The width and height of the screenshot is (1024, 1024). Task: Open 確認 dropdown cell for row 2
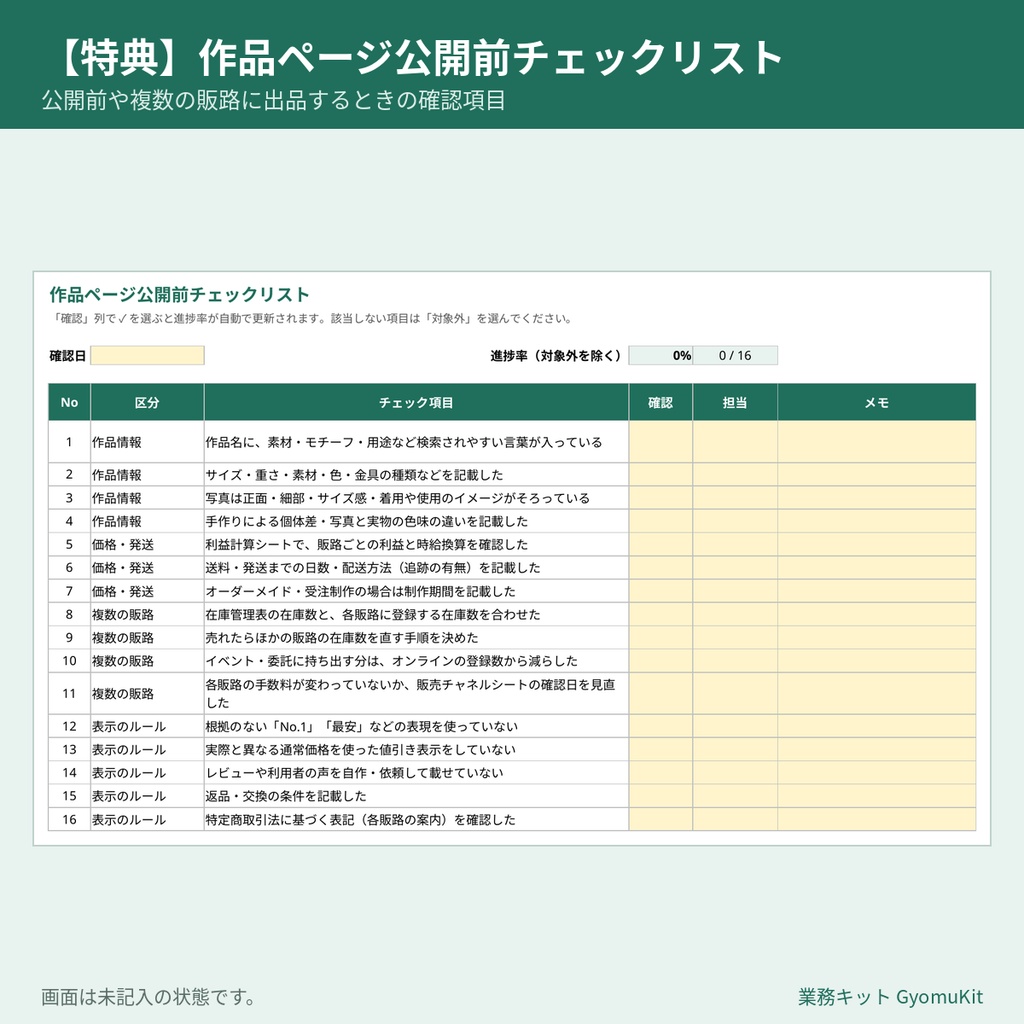(x=660, y=475)
